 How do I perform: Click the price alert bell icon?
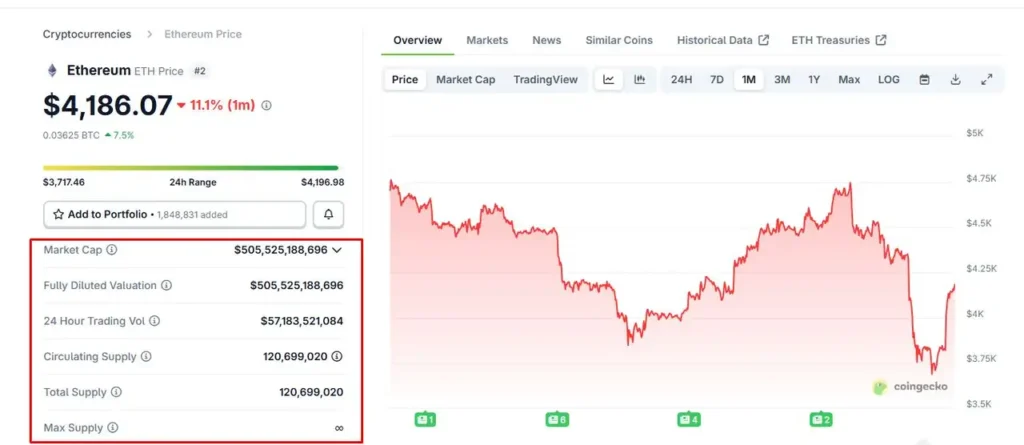[328, 214]
